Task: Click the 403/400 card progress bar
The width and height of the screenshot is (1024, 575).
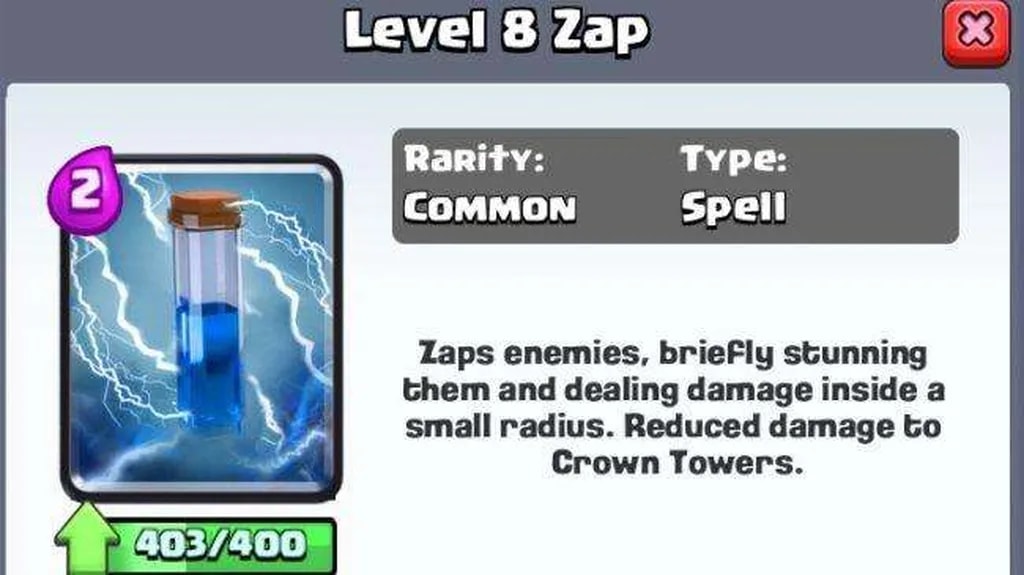Action: tap(221, 546)
